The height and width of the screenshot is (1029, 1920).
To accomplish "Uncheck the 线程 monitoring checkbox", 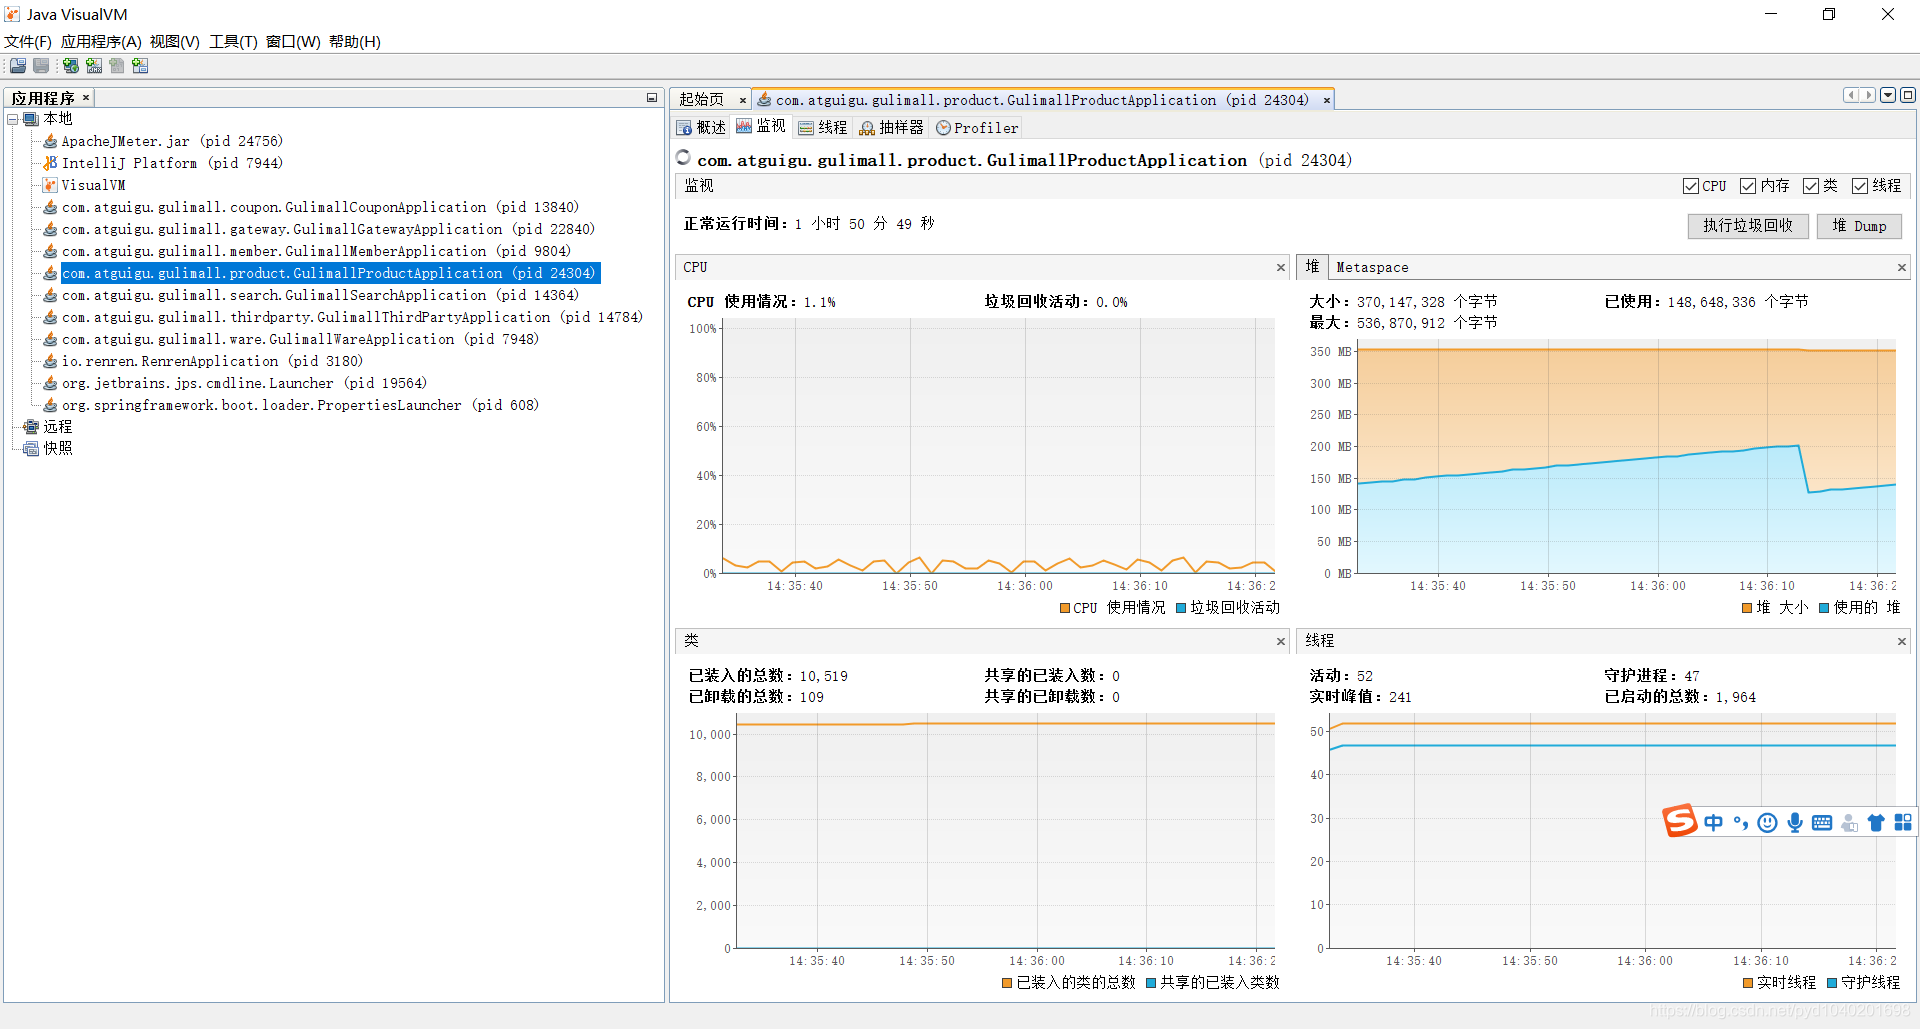I will pos(1860,186).
